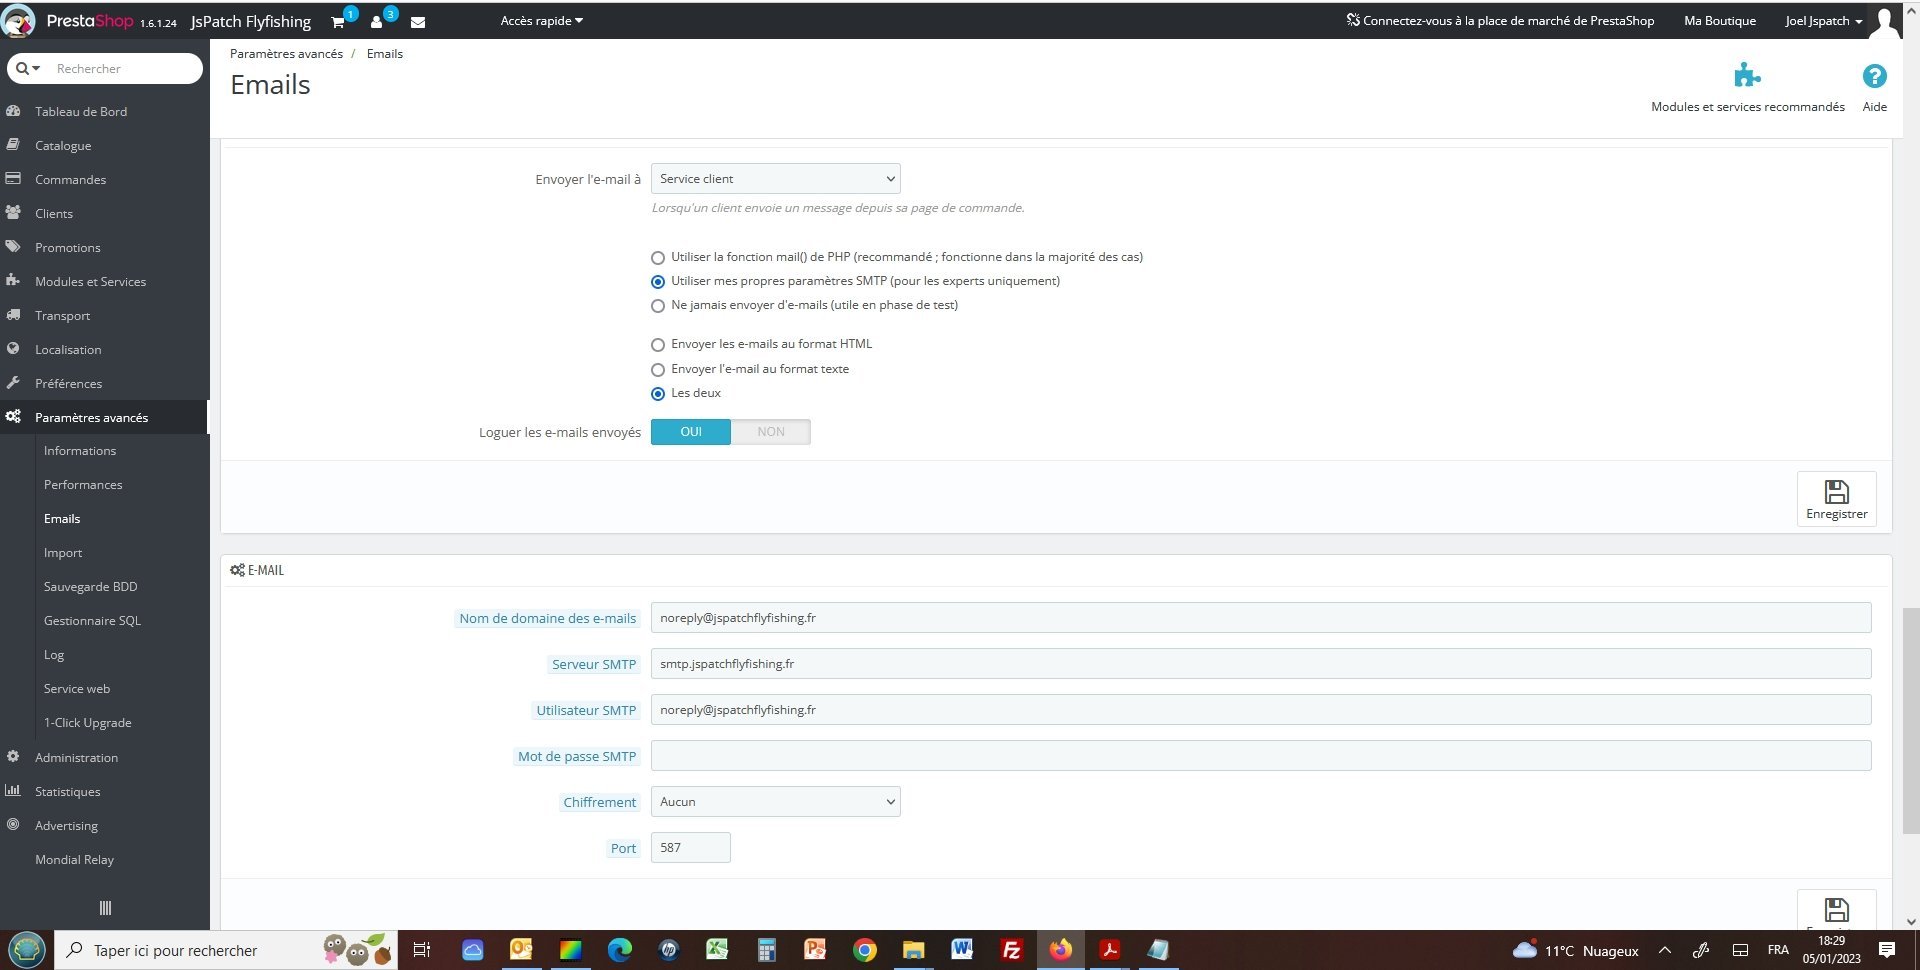
Task: Click the Paramètres avancés sidebar item
Action: (104, 417)
